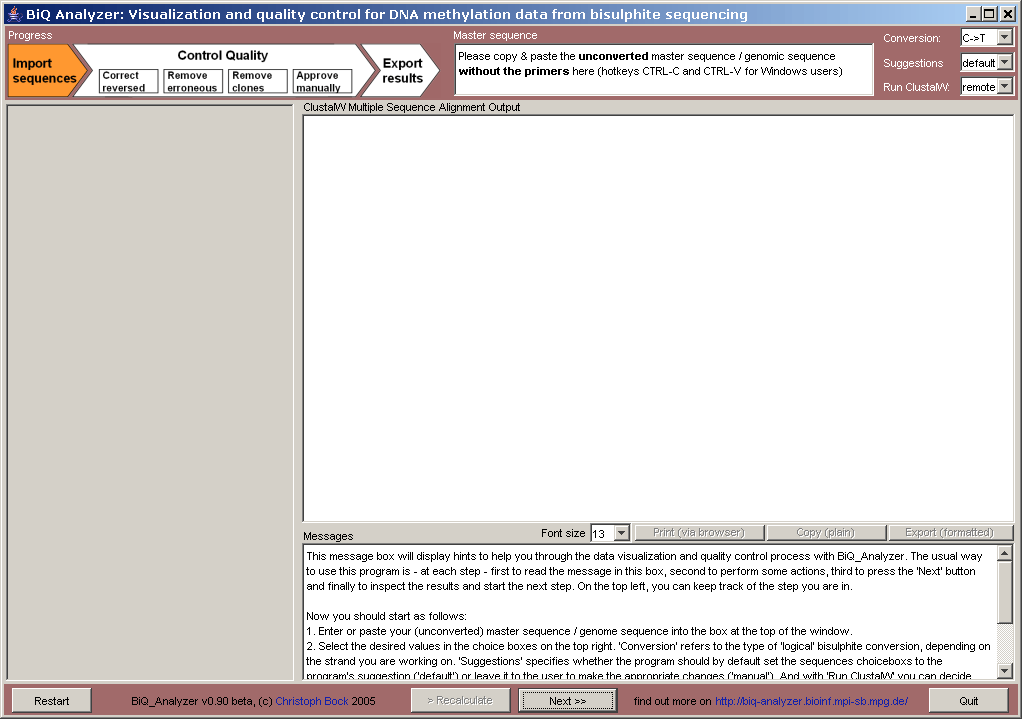
Task: Click the Java icon in the title bar
Action: click(14, 14)
